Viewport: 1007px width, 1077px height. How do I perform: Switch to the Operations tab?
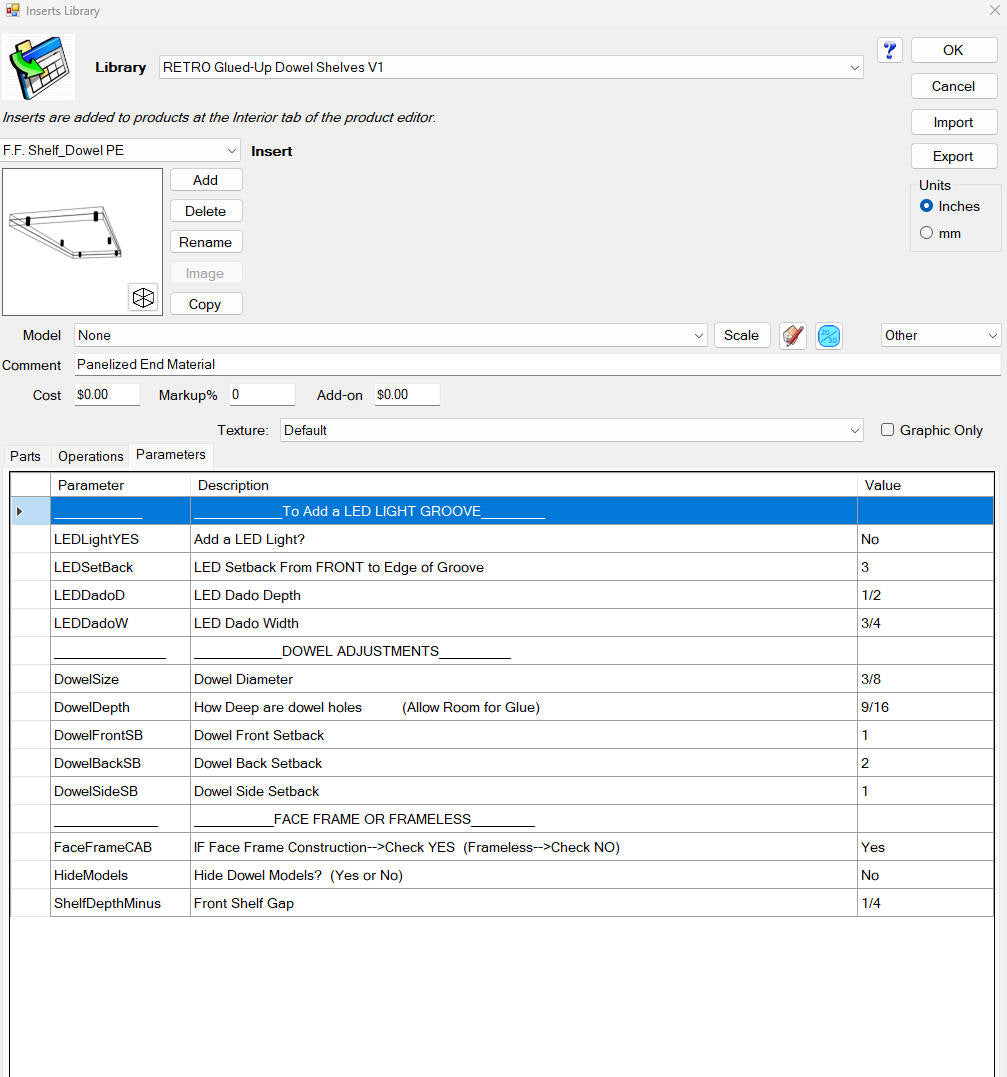tap(91, 456)
